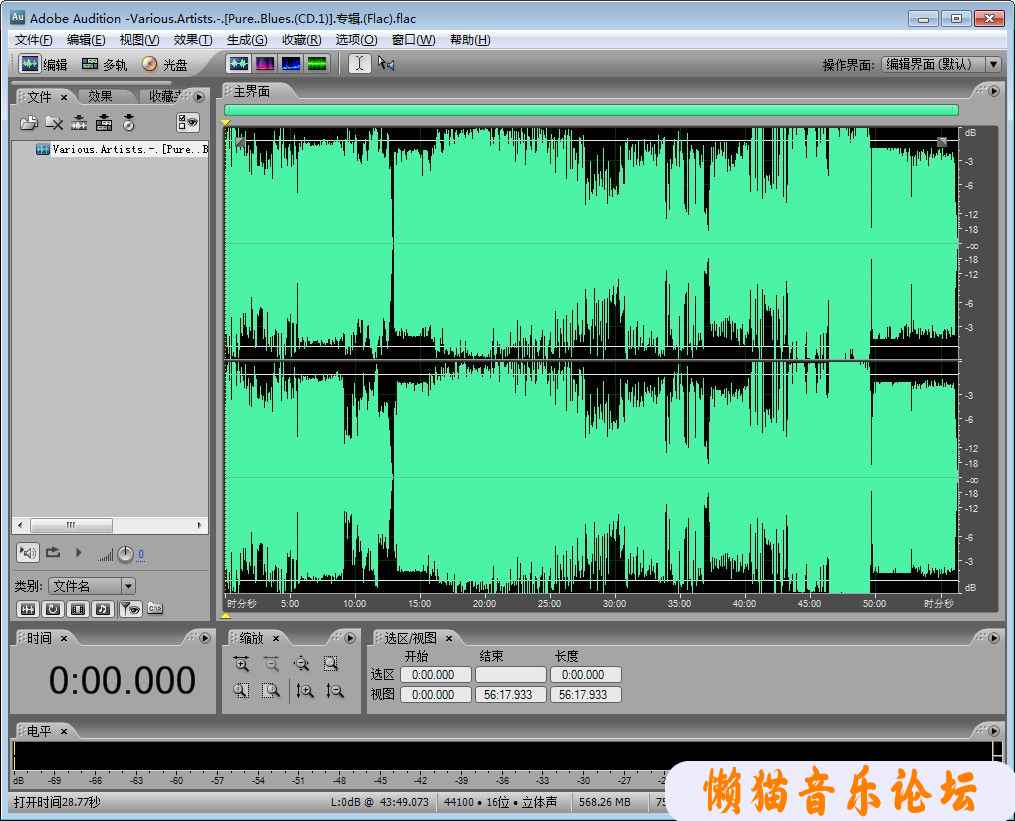Screen dimensions: 1015x821
Task: Open the 缩放 panel options arrow menu
Action: pyautogui.click(x=350, y=638)
